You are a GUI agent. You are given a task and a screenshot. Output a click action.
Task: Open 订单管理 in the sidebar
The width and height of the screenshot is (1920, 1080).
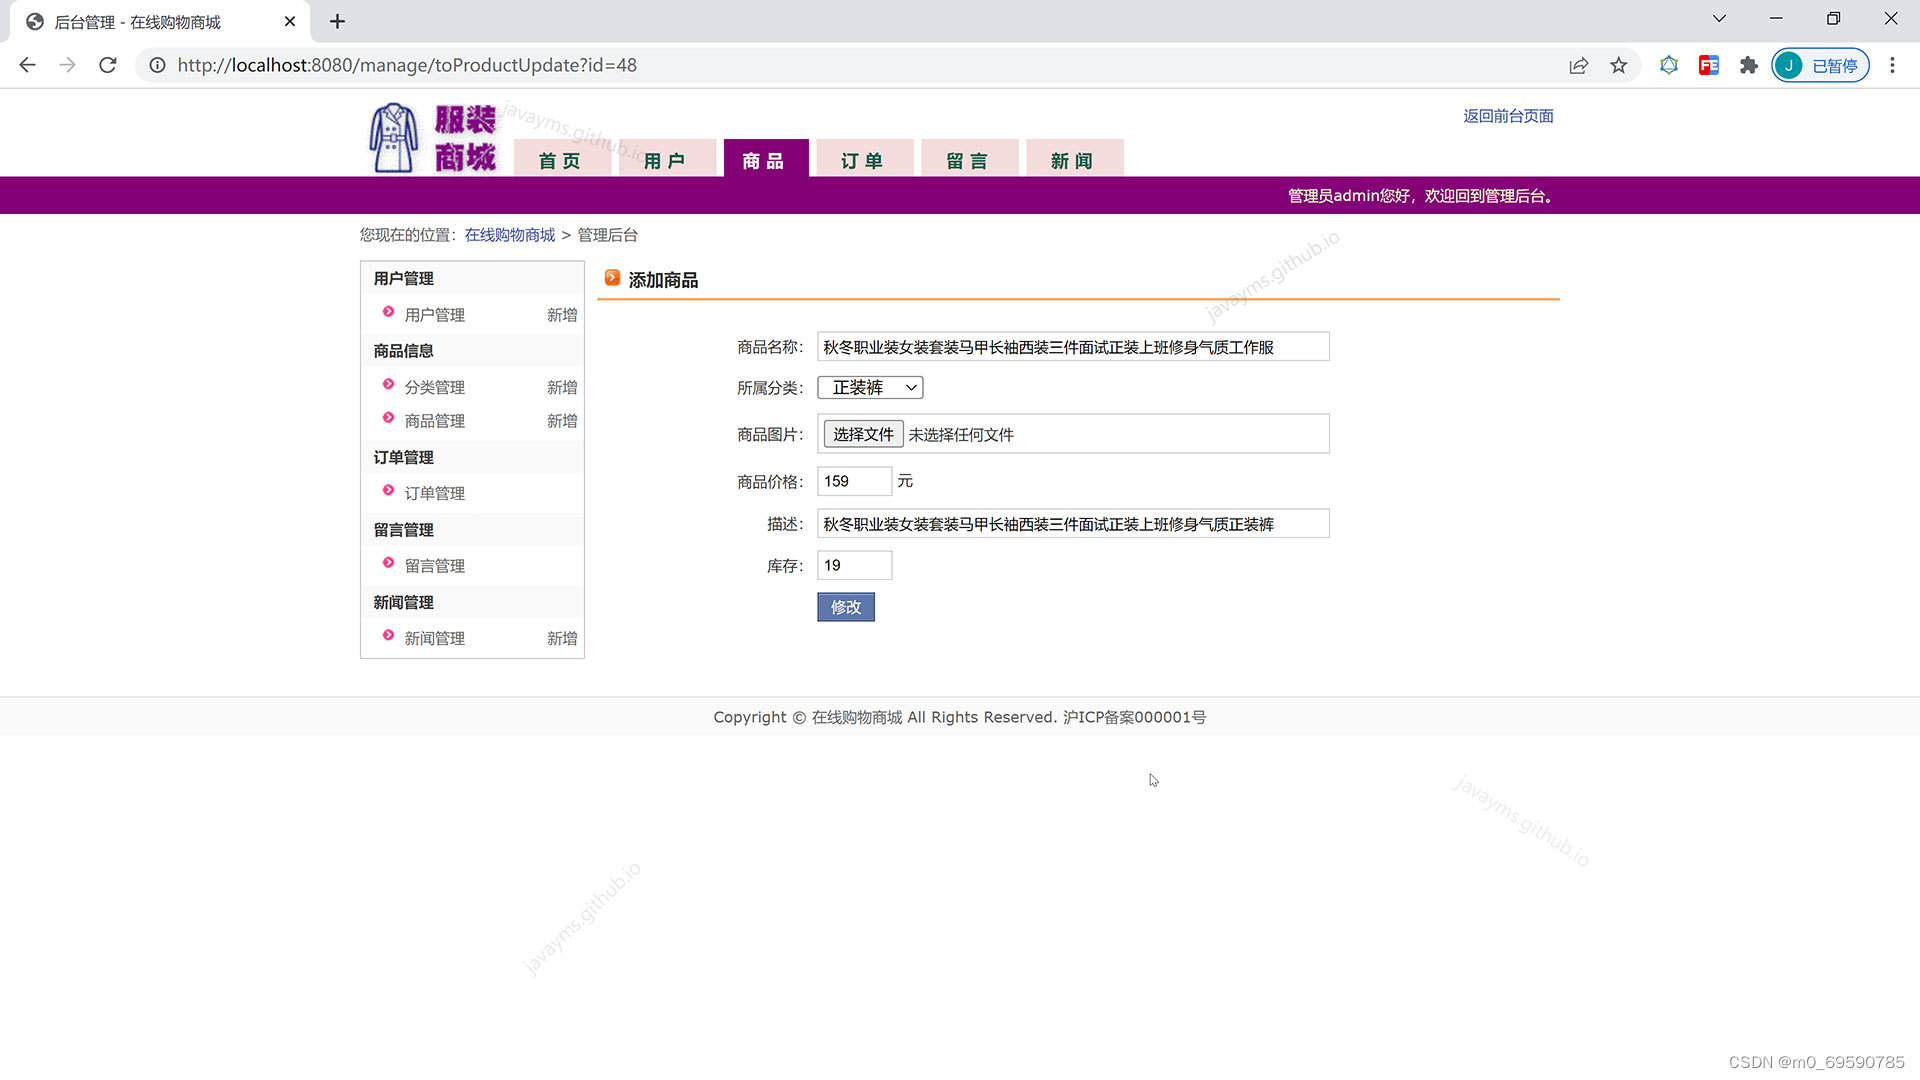click(x=435, y=493)
